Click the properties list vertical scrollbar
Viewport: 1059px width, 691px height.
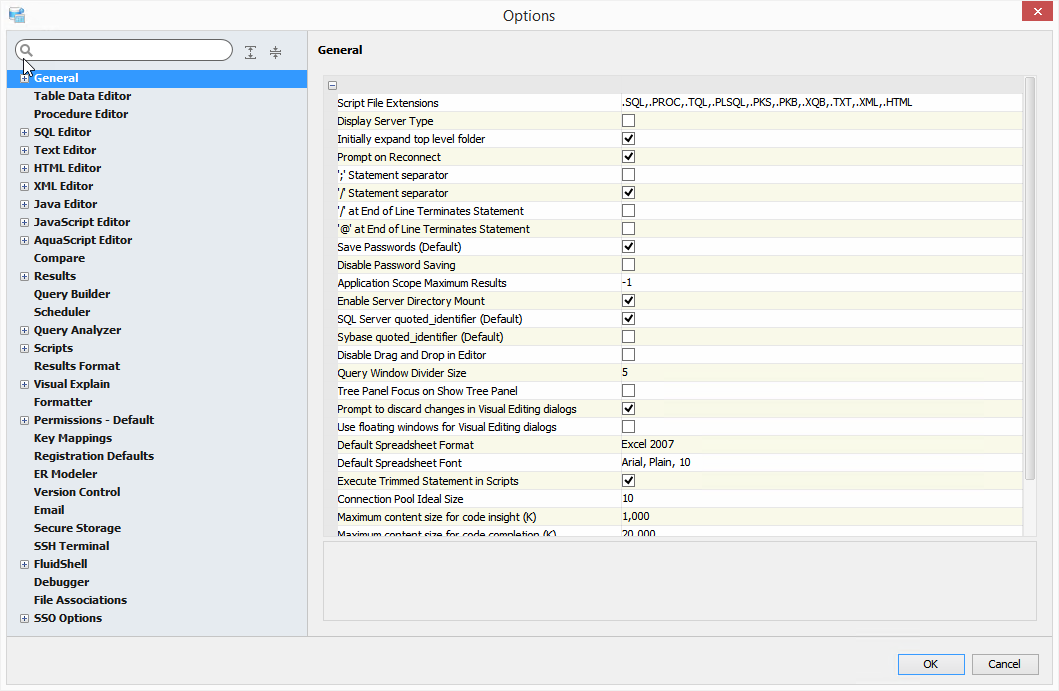pyautogui.click(x=1030, y=280)
